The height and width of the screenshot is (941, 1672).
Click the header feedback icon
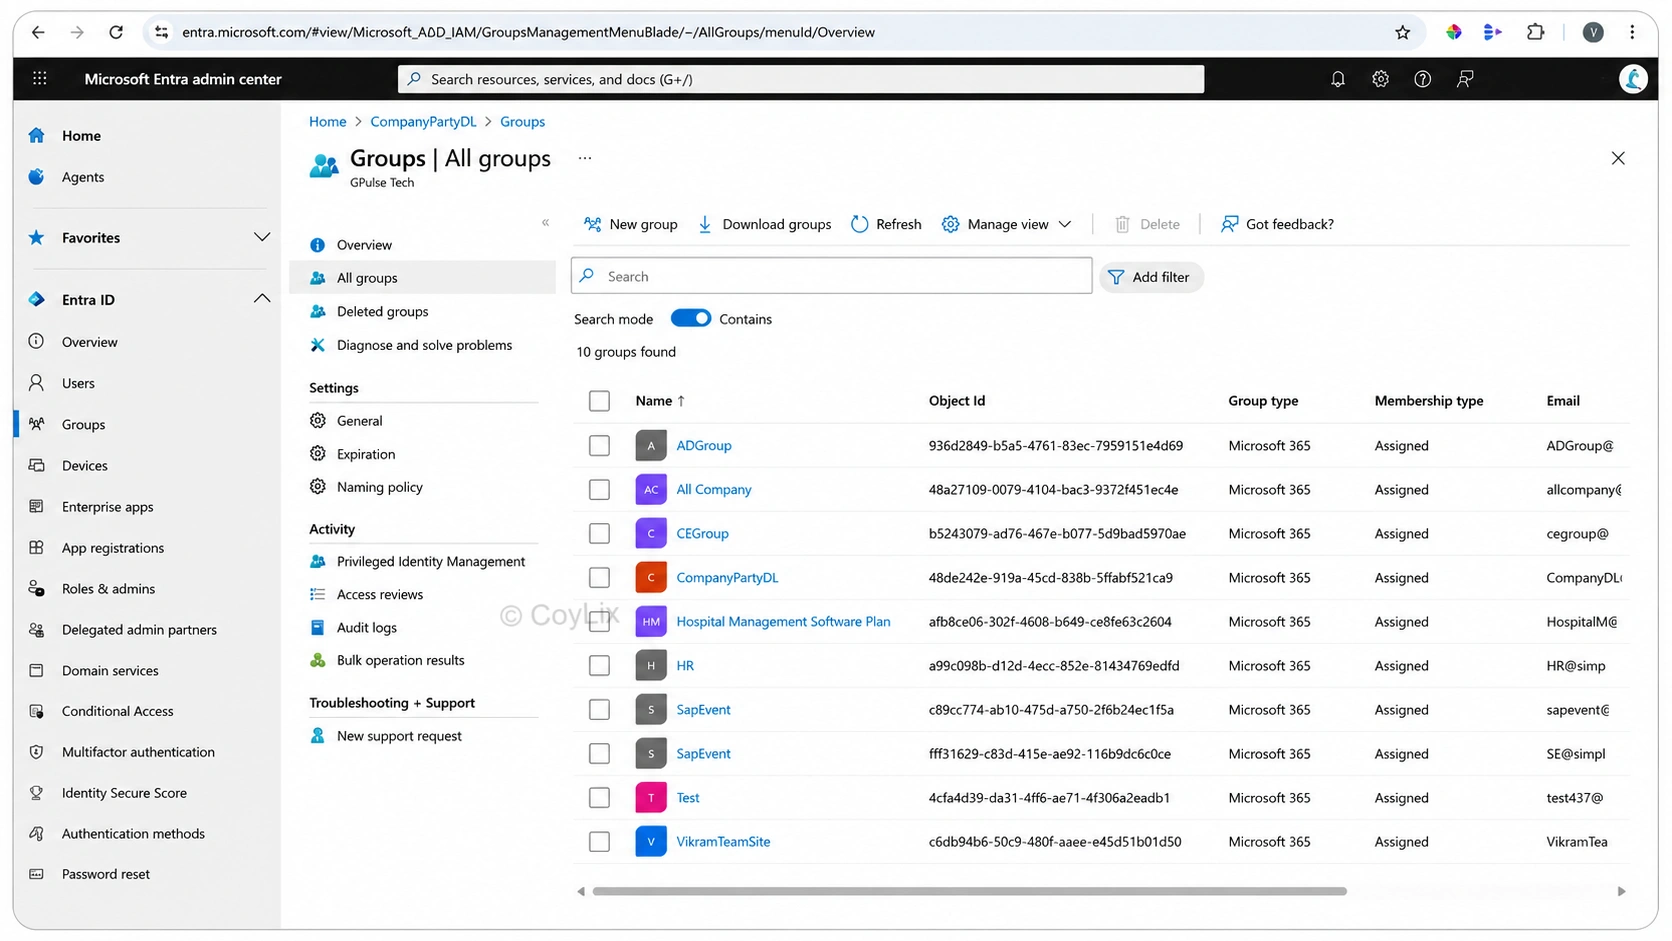(x=1465, y=79)
